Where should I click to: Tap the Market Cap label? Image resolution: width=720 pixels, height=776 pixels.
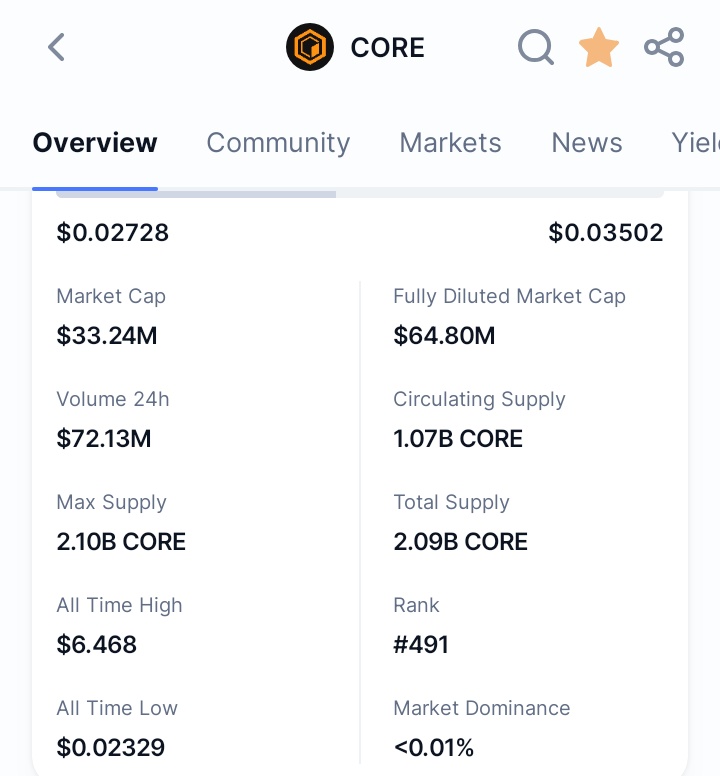(111, 296)
